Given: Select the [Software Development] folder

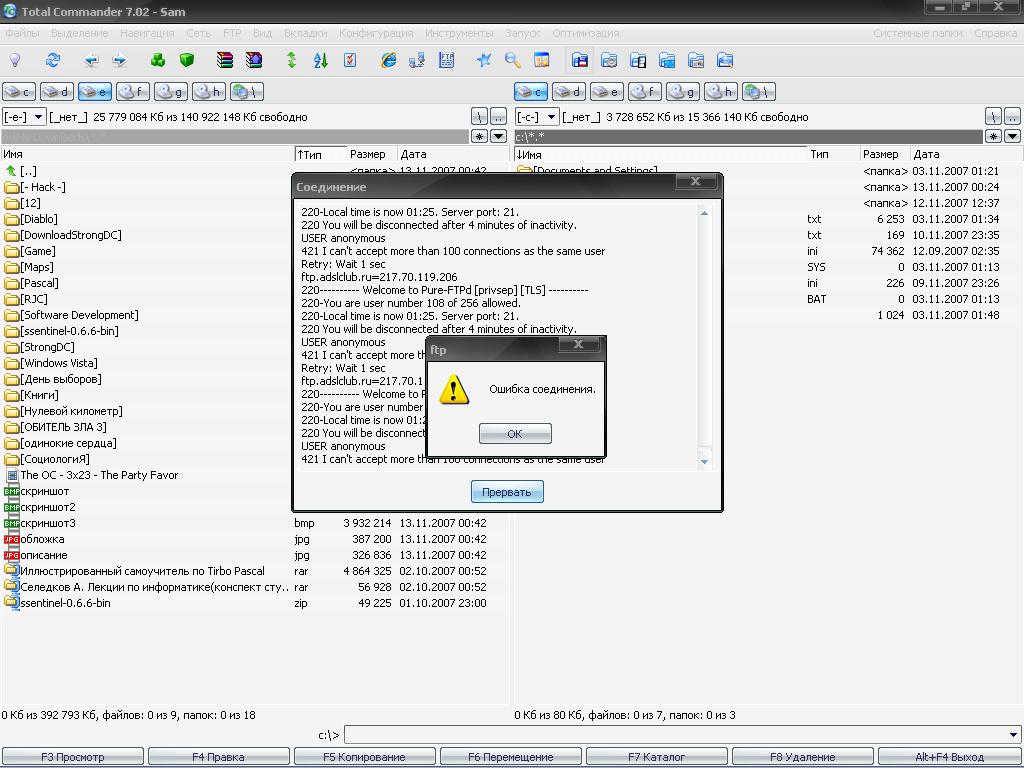Looking at the screenshot, I should coord(72,315).
